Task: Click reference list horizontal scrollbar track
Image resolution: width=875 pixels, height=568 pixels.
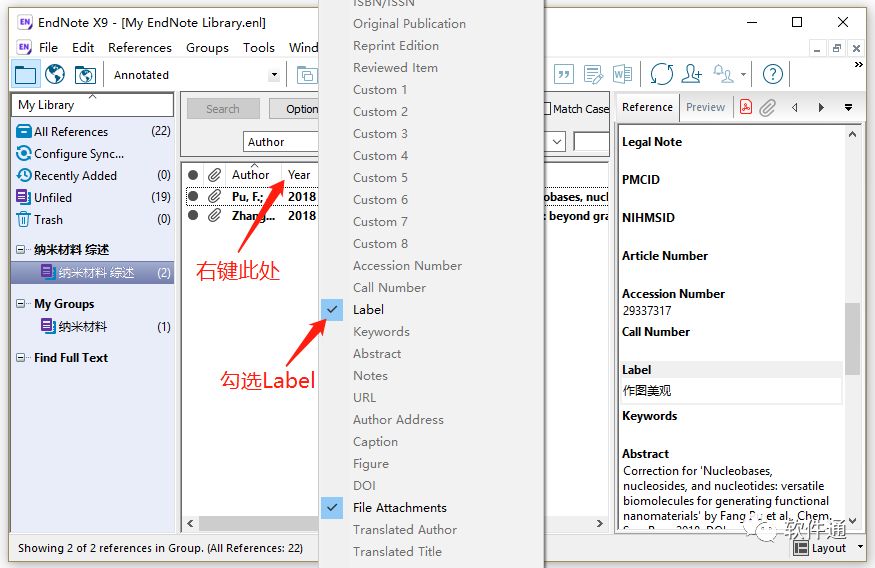Action: [259, 523]
